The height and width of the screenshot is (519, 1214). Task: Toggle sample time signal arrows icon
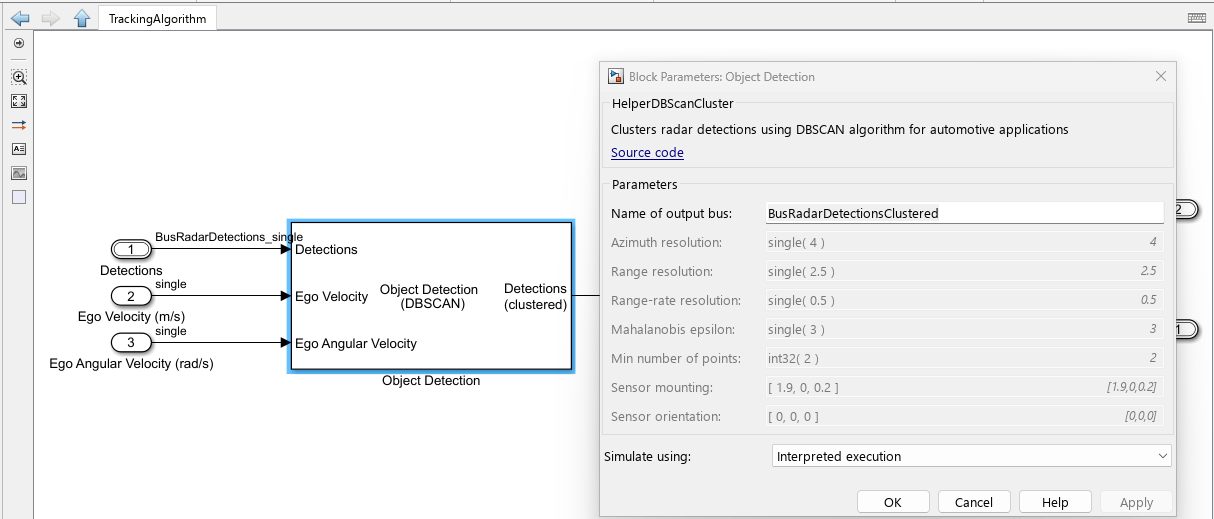point(19,125)
